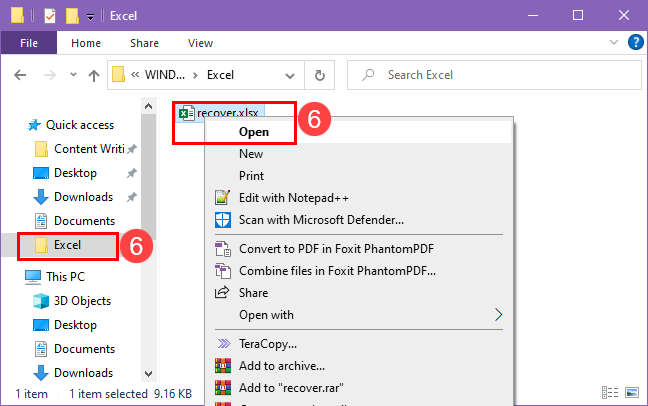Select Quick access in navigation pane
This screenshot has height=406, width=648.
pyautogui.click(x=80, y=125)
